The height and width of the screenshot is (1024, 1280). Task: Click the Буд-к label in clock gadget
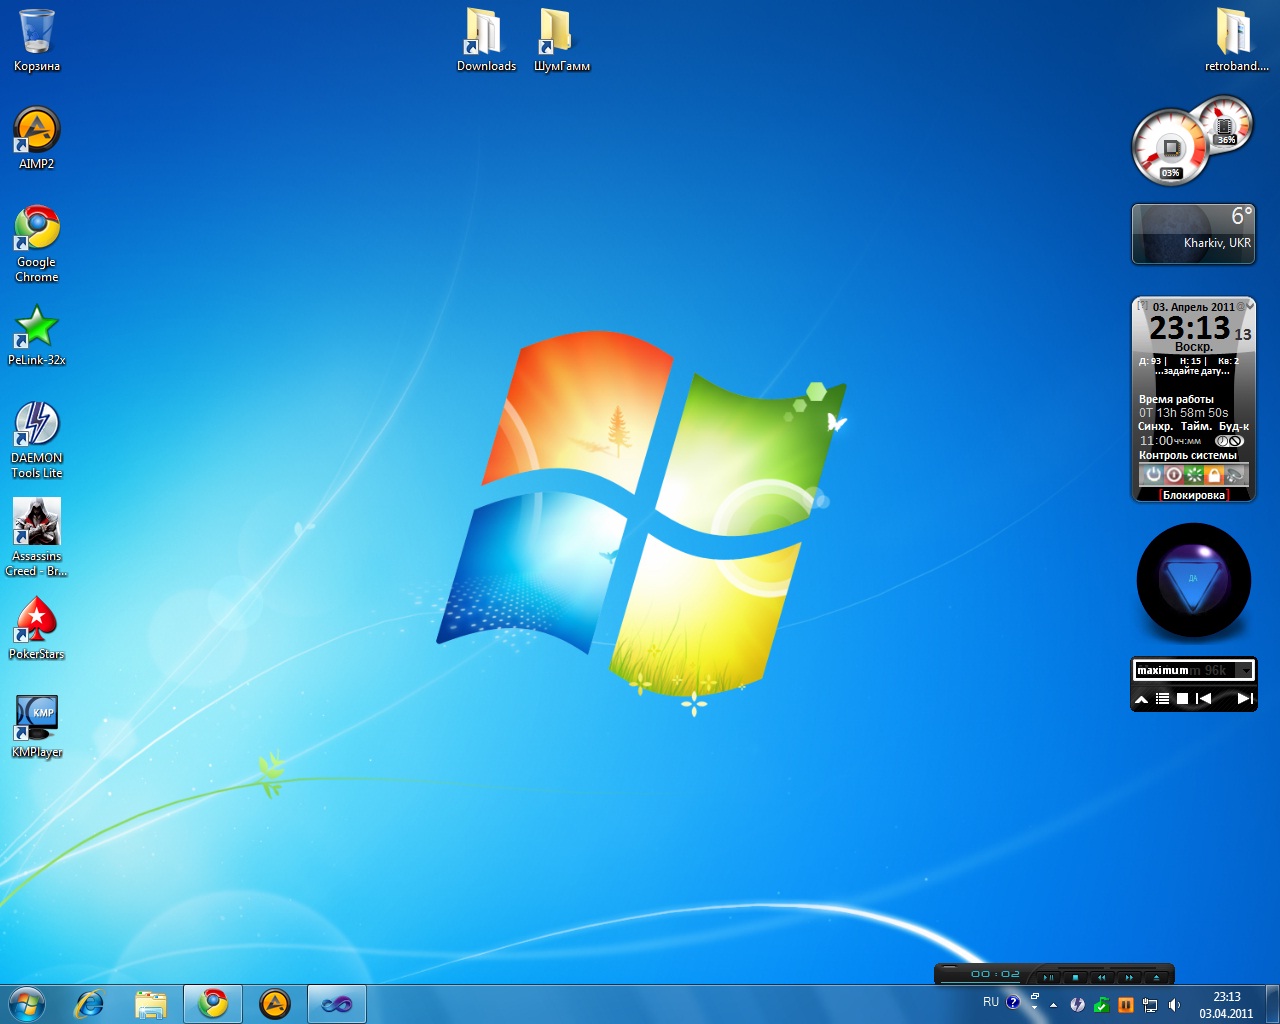point(1234,426)
